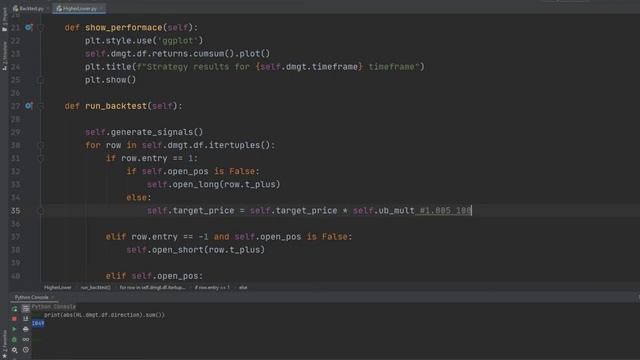Click "plt.style.use('ggplot')" line

144,41
